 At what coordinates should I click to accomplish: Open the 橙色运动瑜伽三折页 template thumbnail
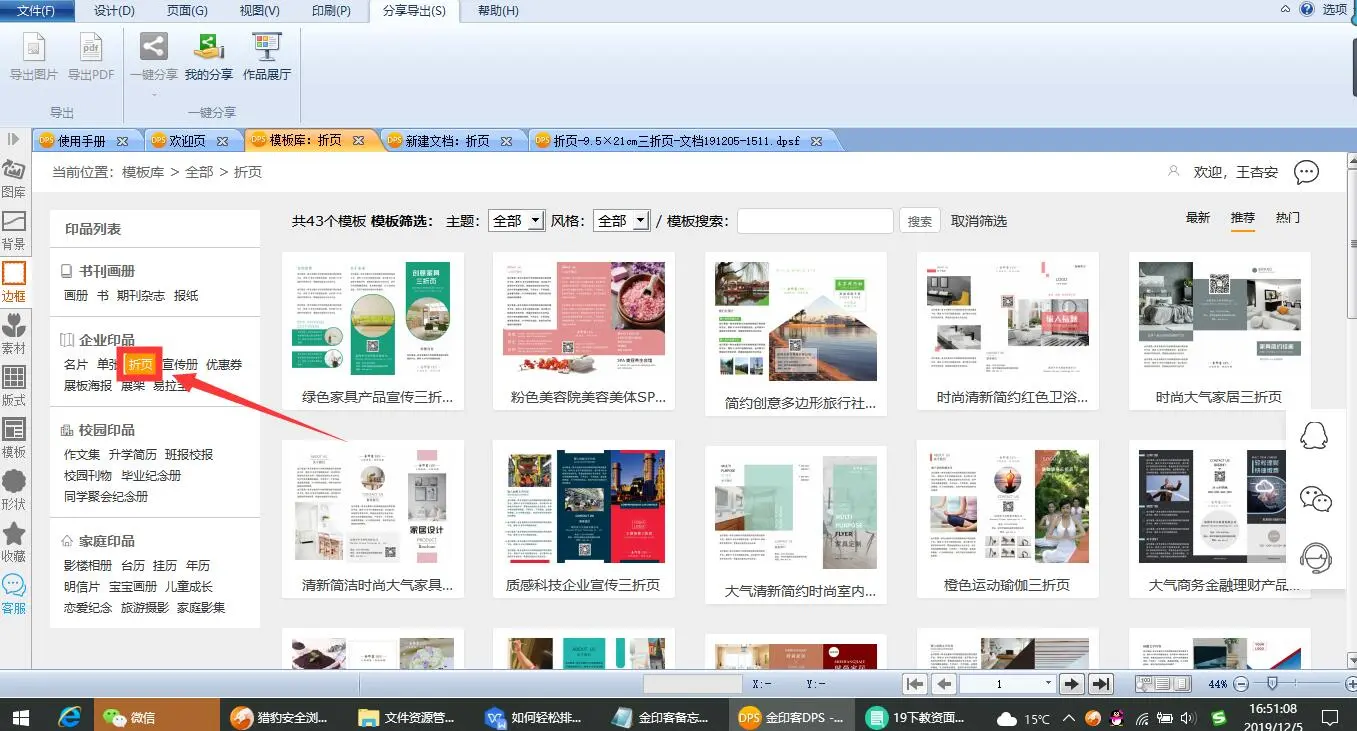(1008, 507)
